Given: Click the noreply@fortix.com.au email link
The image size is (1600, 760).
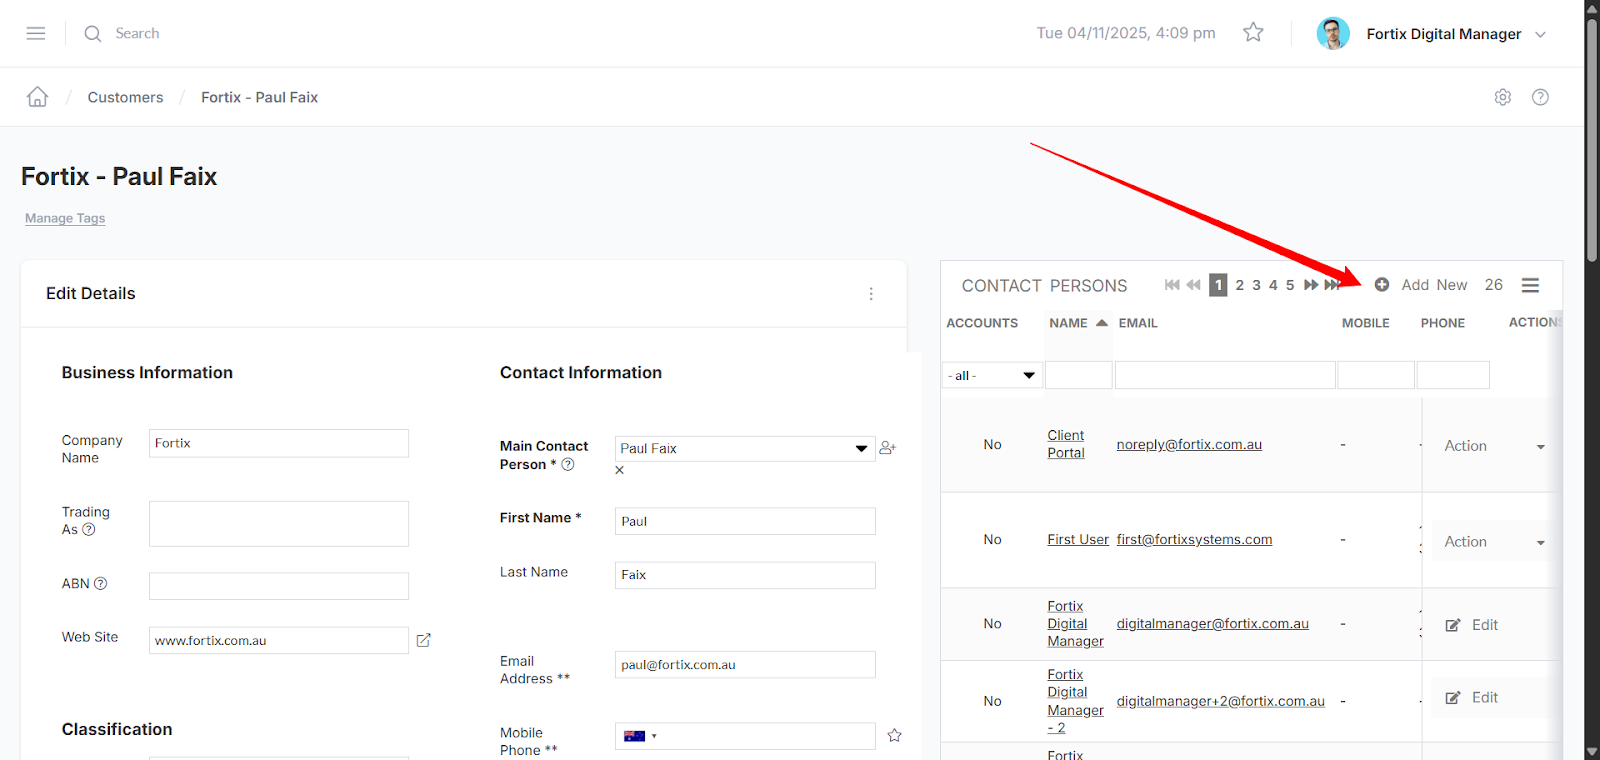Looking at the screenshot, I should (x=1189, y=444).
